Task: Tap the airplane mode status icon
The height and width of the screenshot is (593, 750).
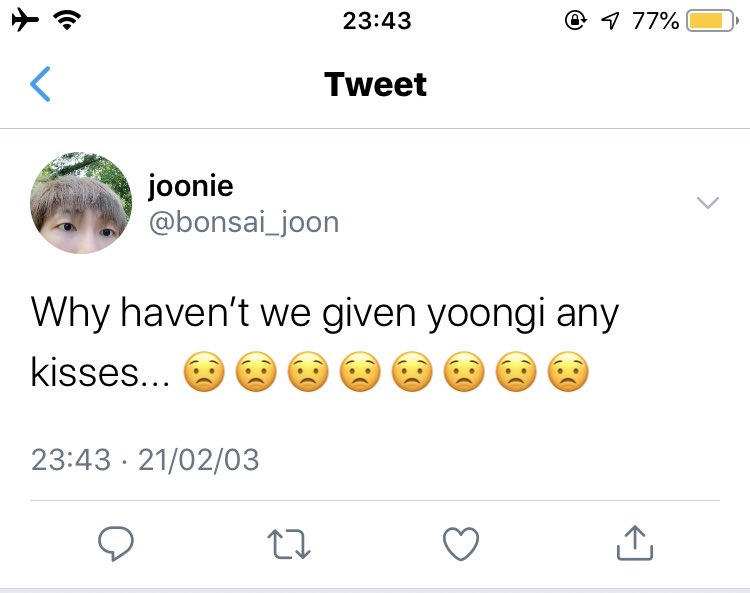Action: 25,21
